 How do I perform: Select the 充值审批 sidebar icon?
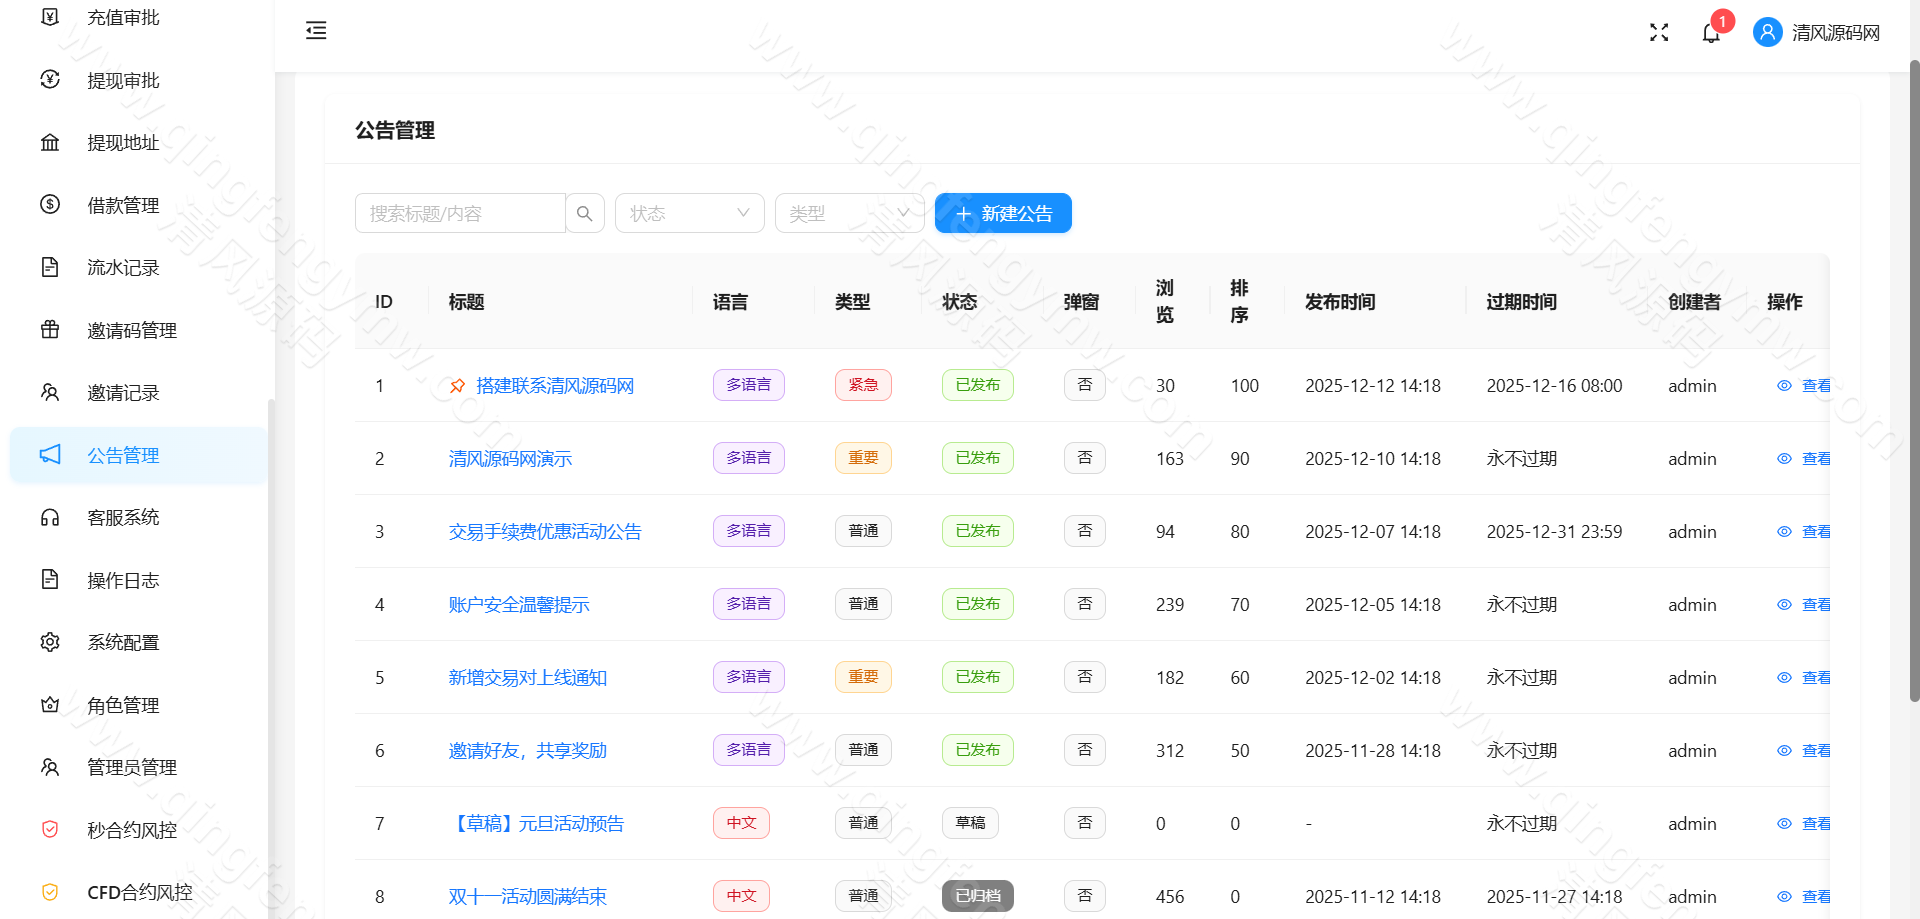pos(50,16)
